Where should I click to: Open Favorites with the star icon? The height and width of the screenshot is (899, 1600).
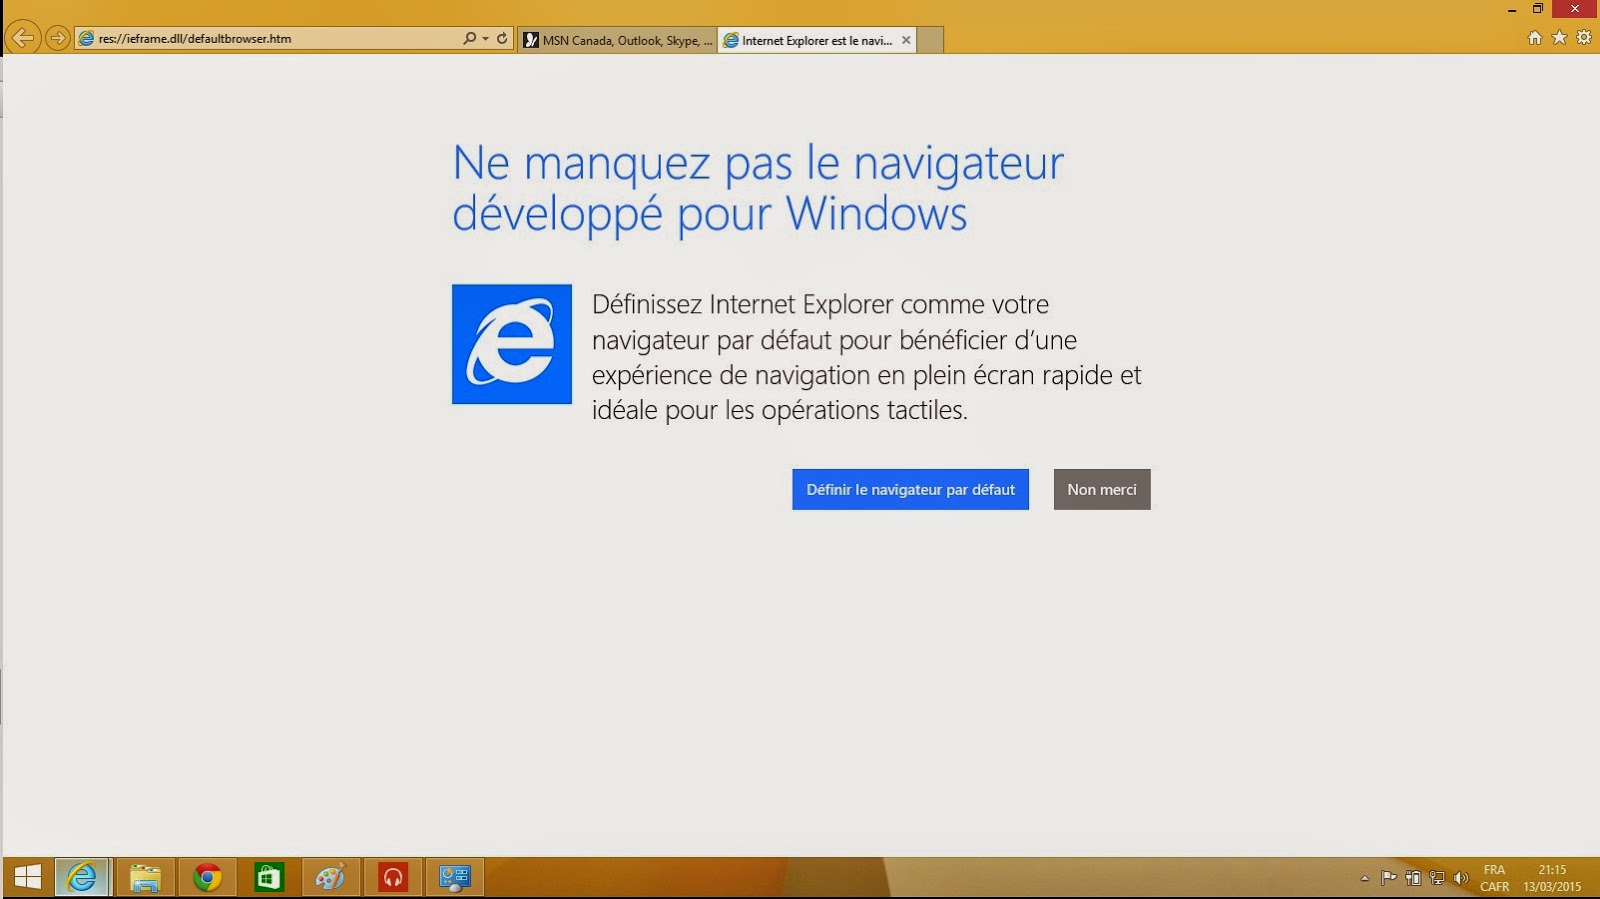coord(1559,38)
